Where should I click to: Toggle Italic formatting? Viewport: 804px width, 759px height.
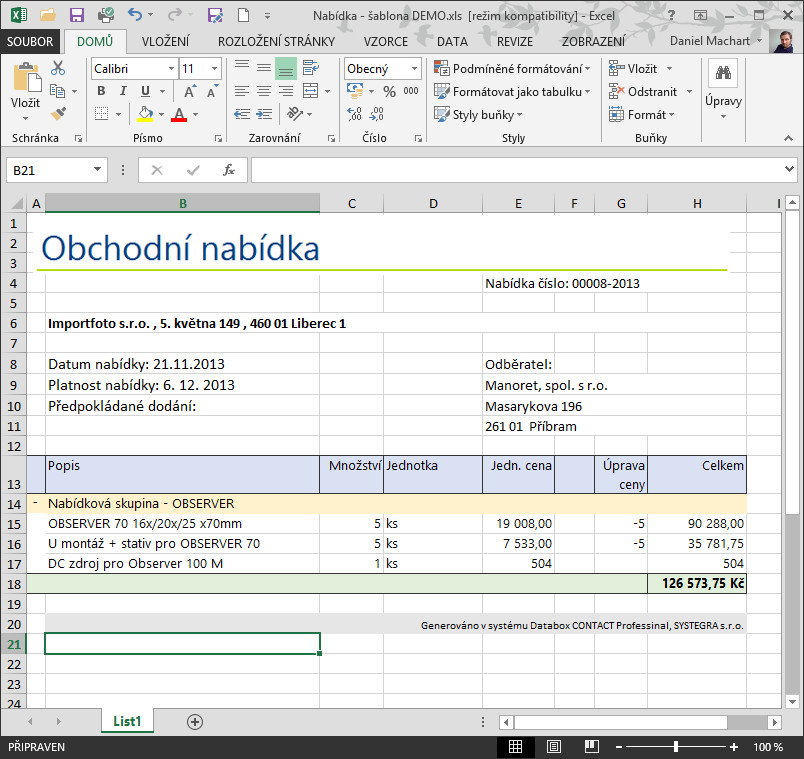123,91
